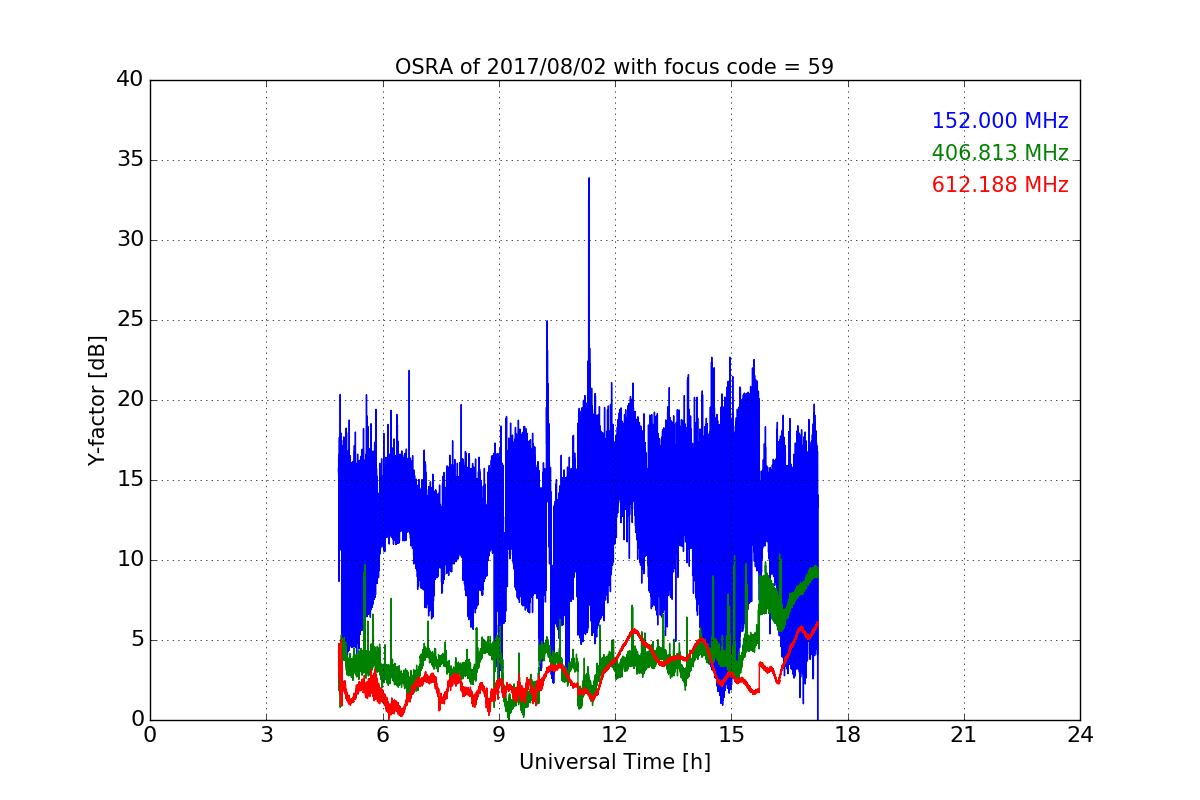Viewport: 1200px width, 800px height.
Task: Click y-axis tick label 10
Action: point(130,560)
